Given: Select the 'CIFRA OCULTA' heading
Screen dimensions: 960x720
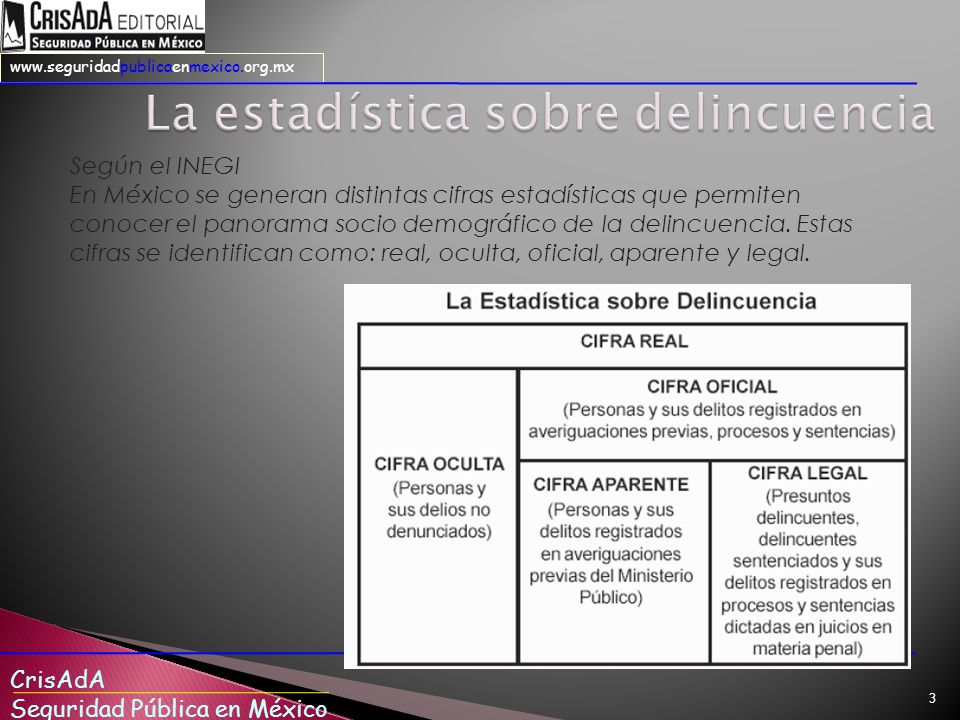Looking at the screenshot, I should pyautogui.click(x=439, y=464).
